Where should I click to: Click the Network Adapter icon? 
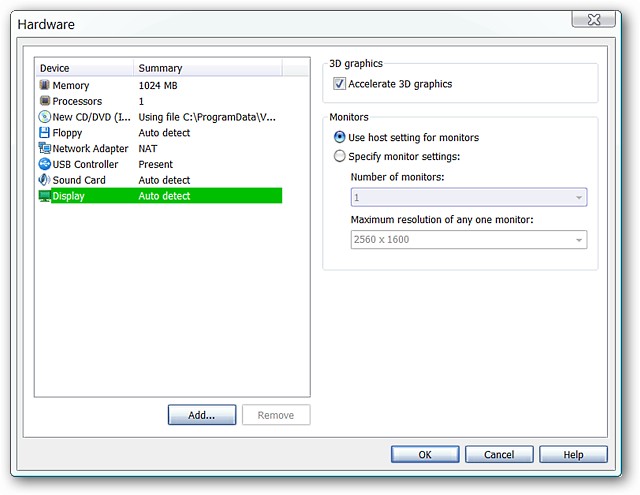point(44,148)
